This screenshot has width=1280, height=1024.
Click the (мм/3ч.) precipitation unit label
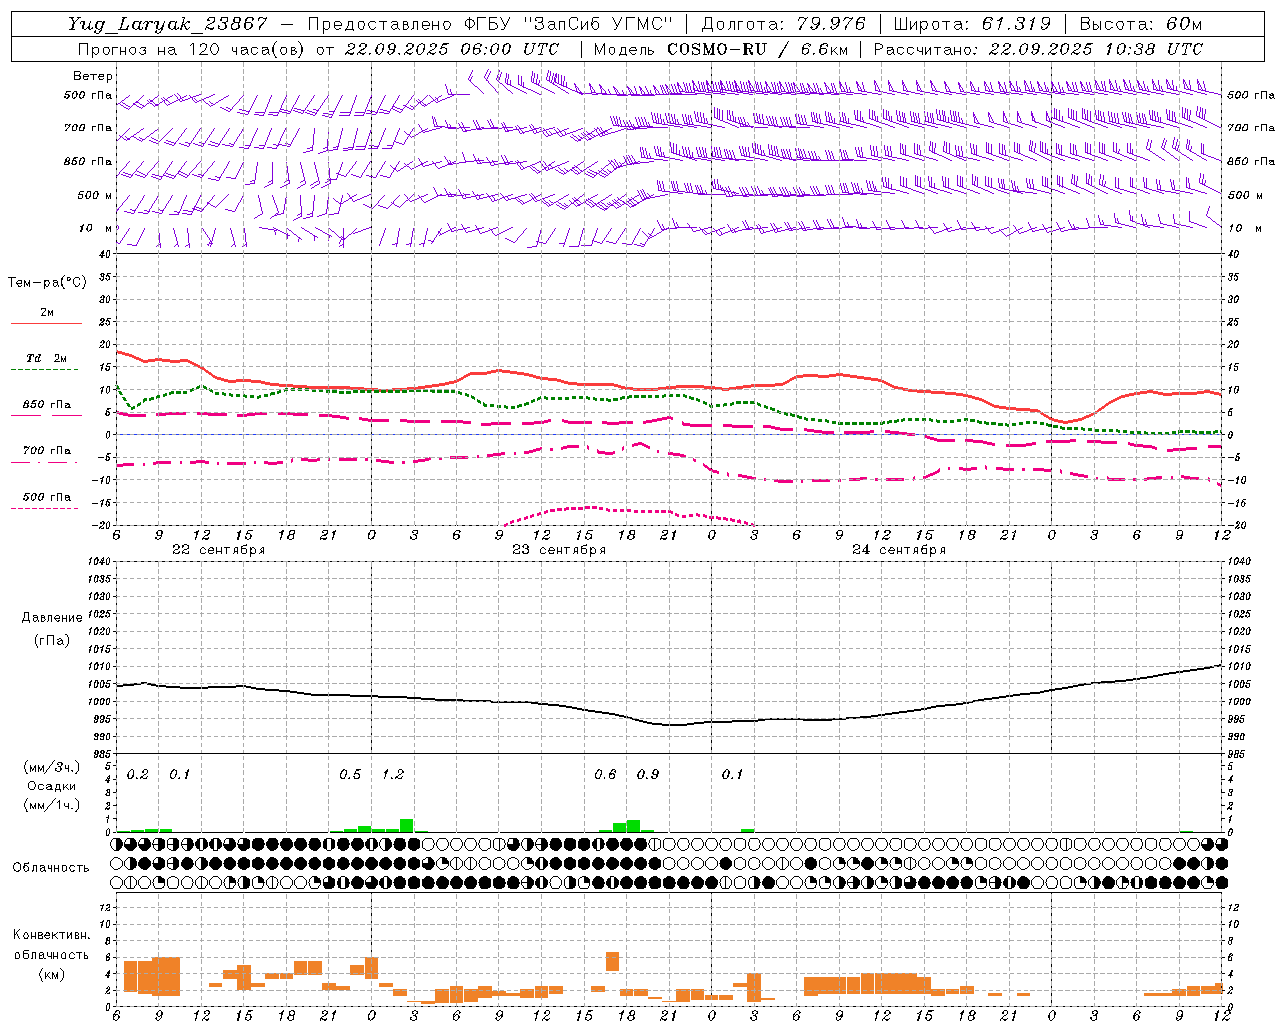(52, 768)
